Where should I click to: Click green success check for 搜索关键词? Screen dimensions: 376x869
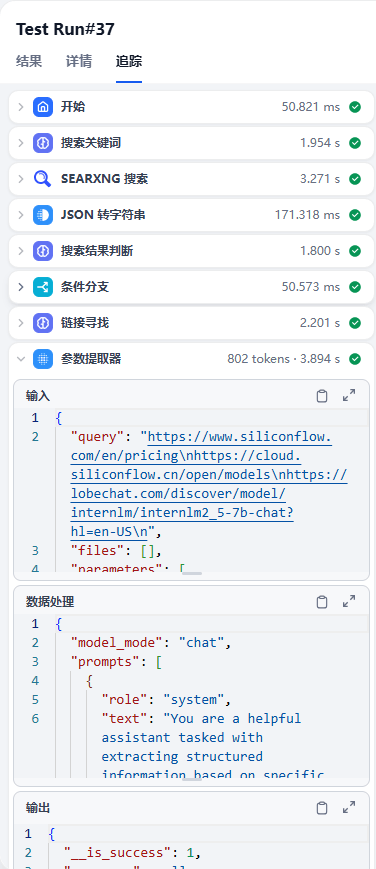[355, 143]
